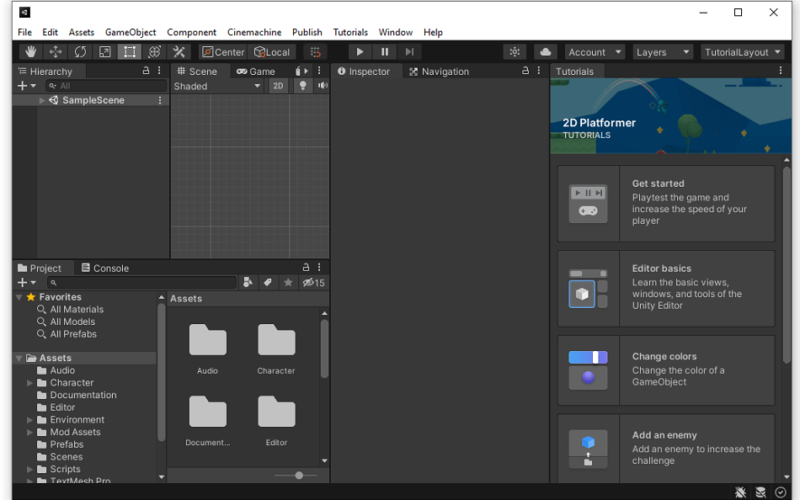Image resolution: width=800 pixels, height=500 pixels.
Task: Open Collab services sun icon
Action: click(x=514, y=52)
